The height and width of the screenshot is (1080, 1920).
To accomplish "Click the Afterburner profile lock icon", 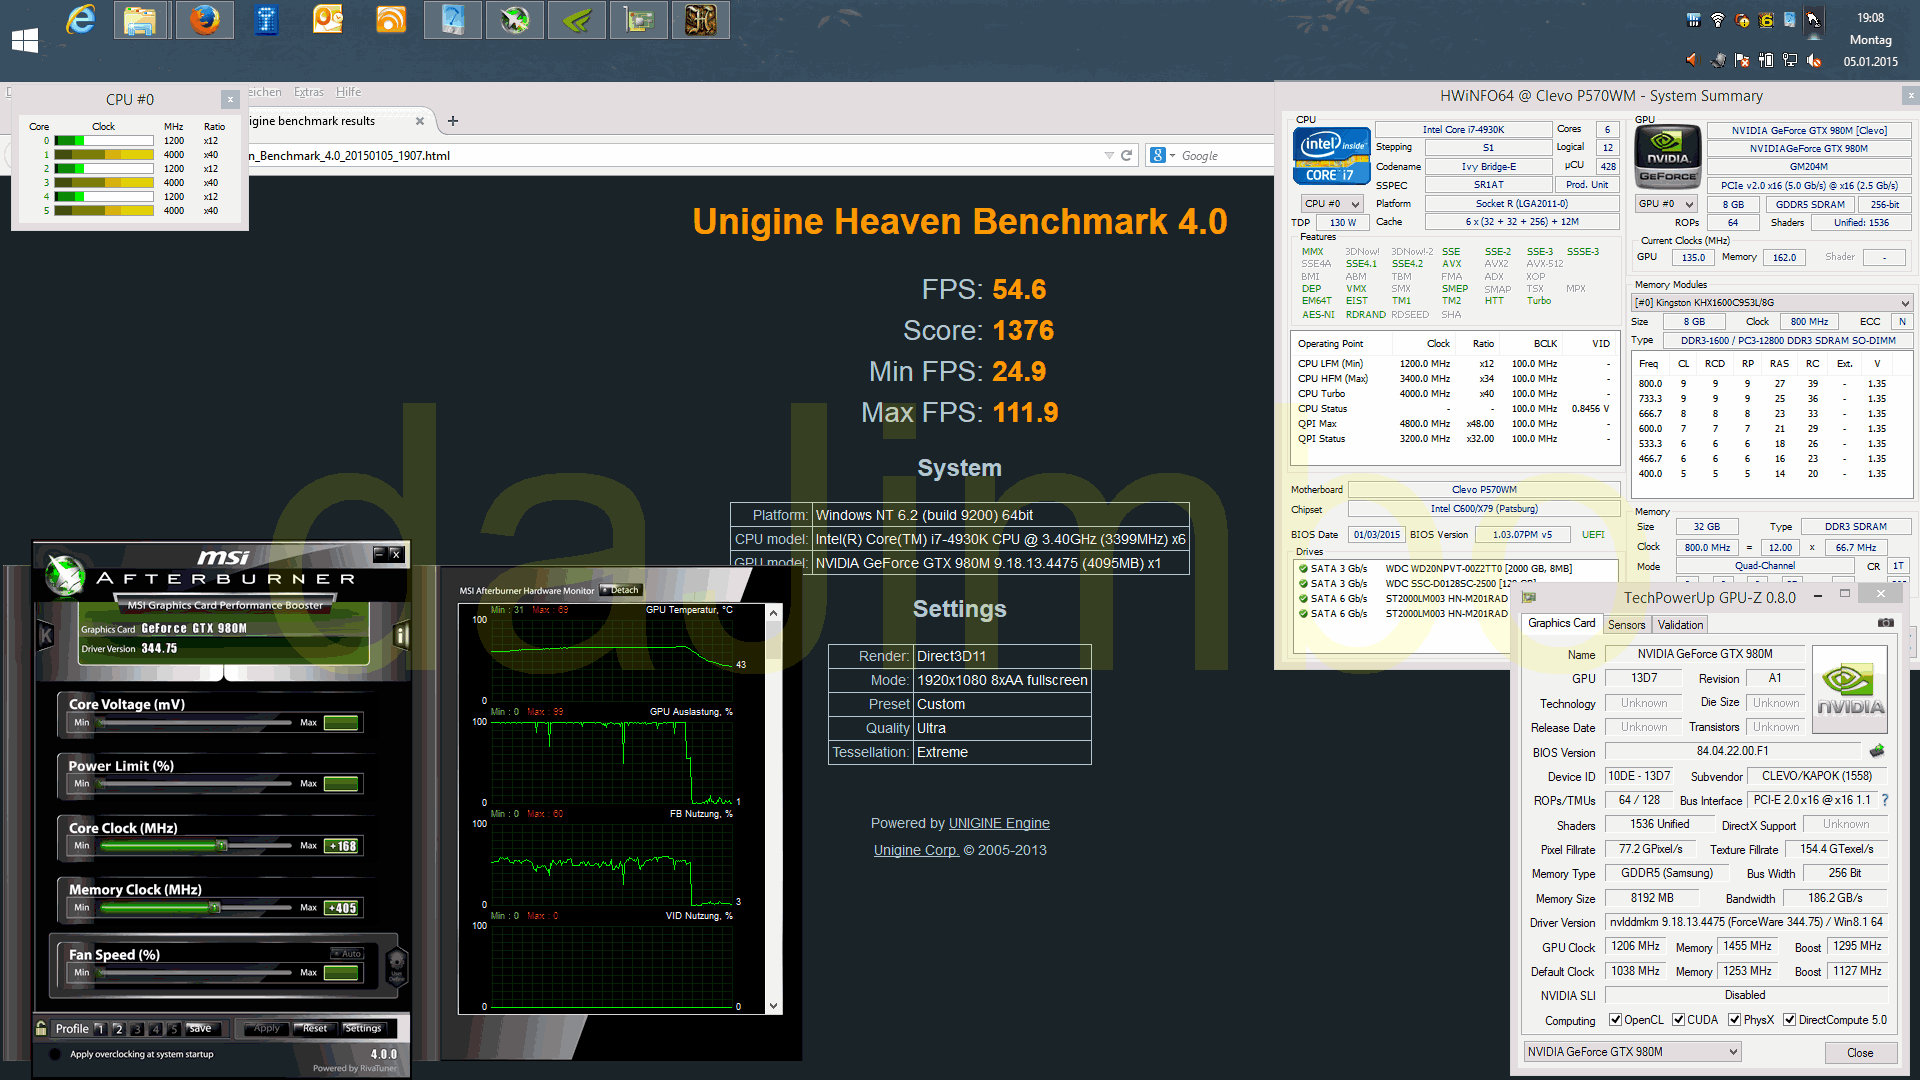I will (x=41, y=1028).
